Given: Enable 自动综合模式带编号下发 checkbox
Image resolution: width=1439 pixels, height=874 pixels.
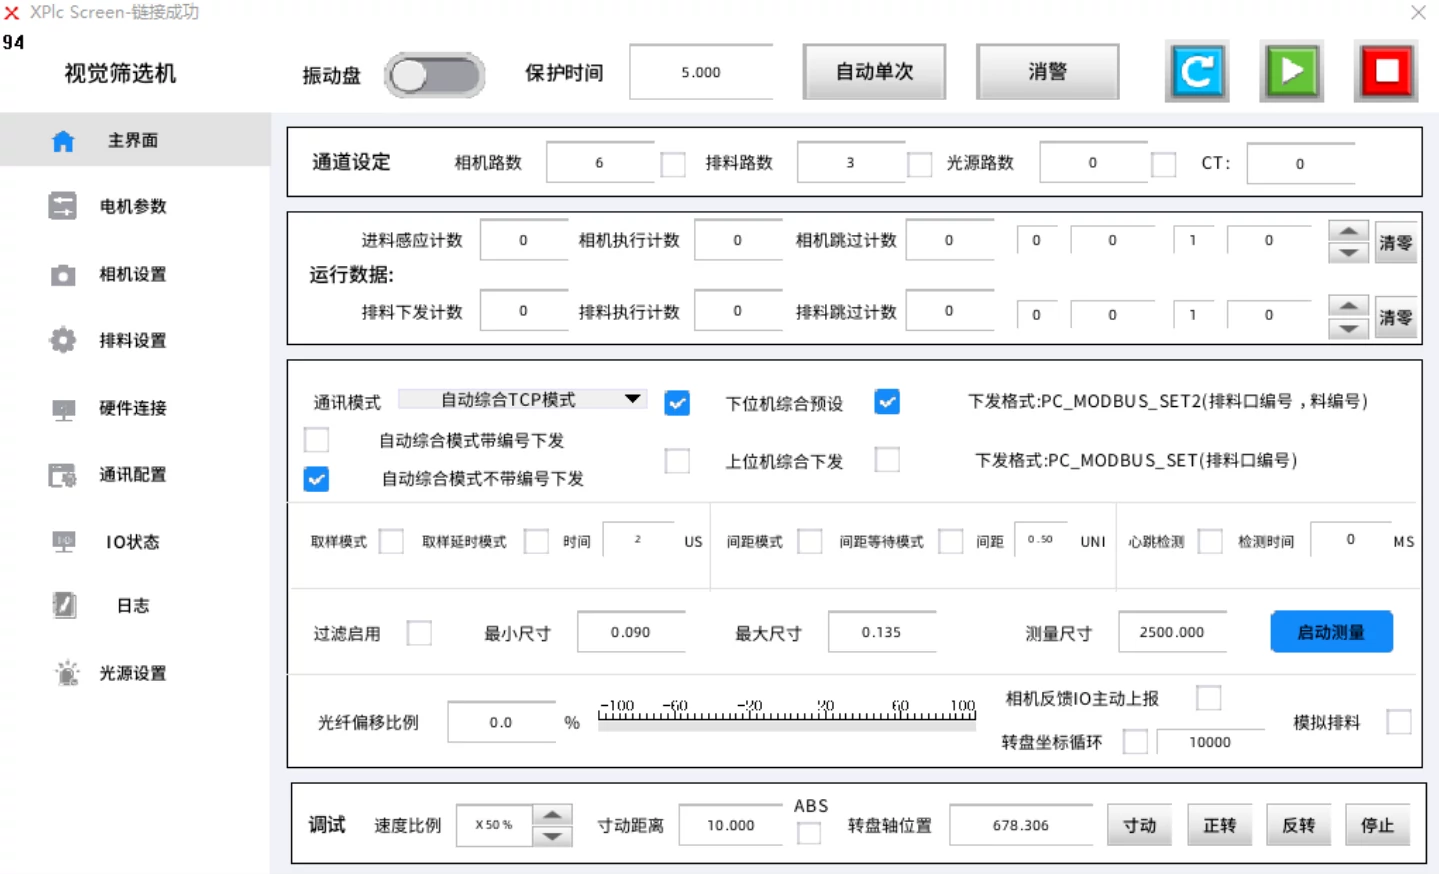Looking at the screenshot, I should coord(316,439).
